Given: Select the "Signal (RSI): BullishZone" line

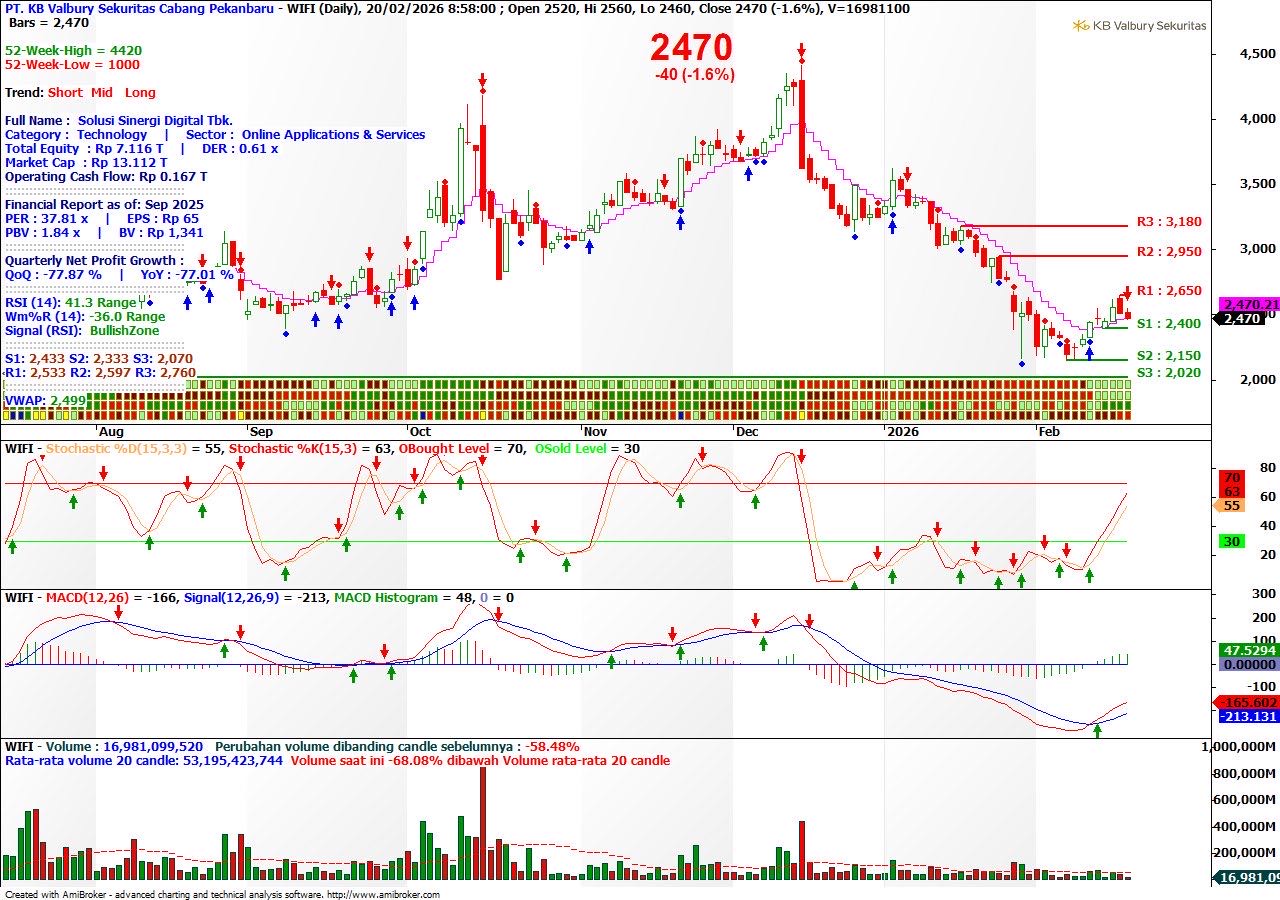Looking at the screenshot, I should tap(82, 330).
